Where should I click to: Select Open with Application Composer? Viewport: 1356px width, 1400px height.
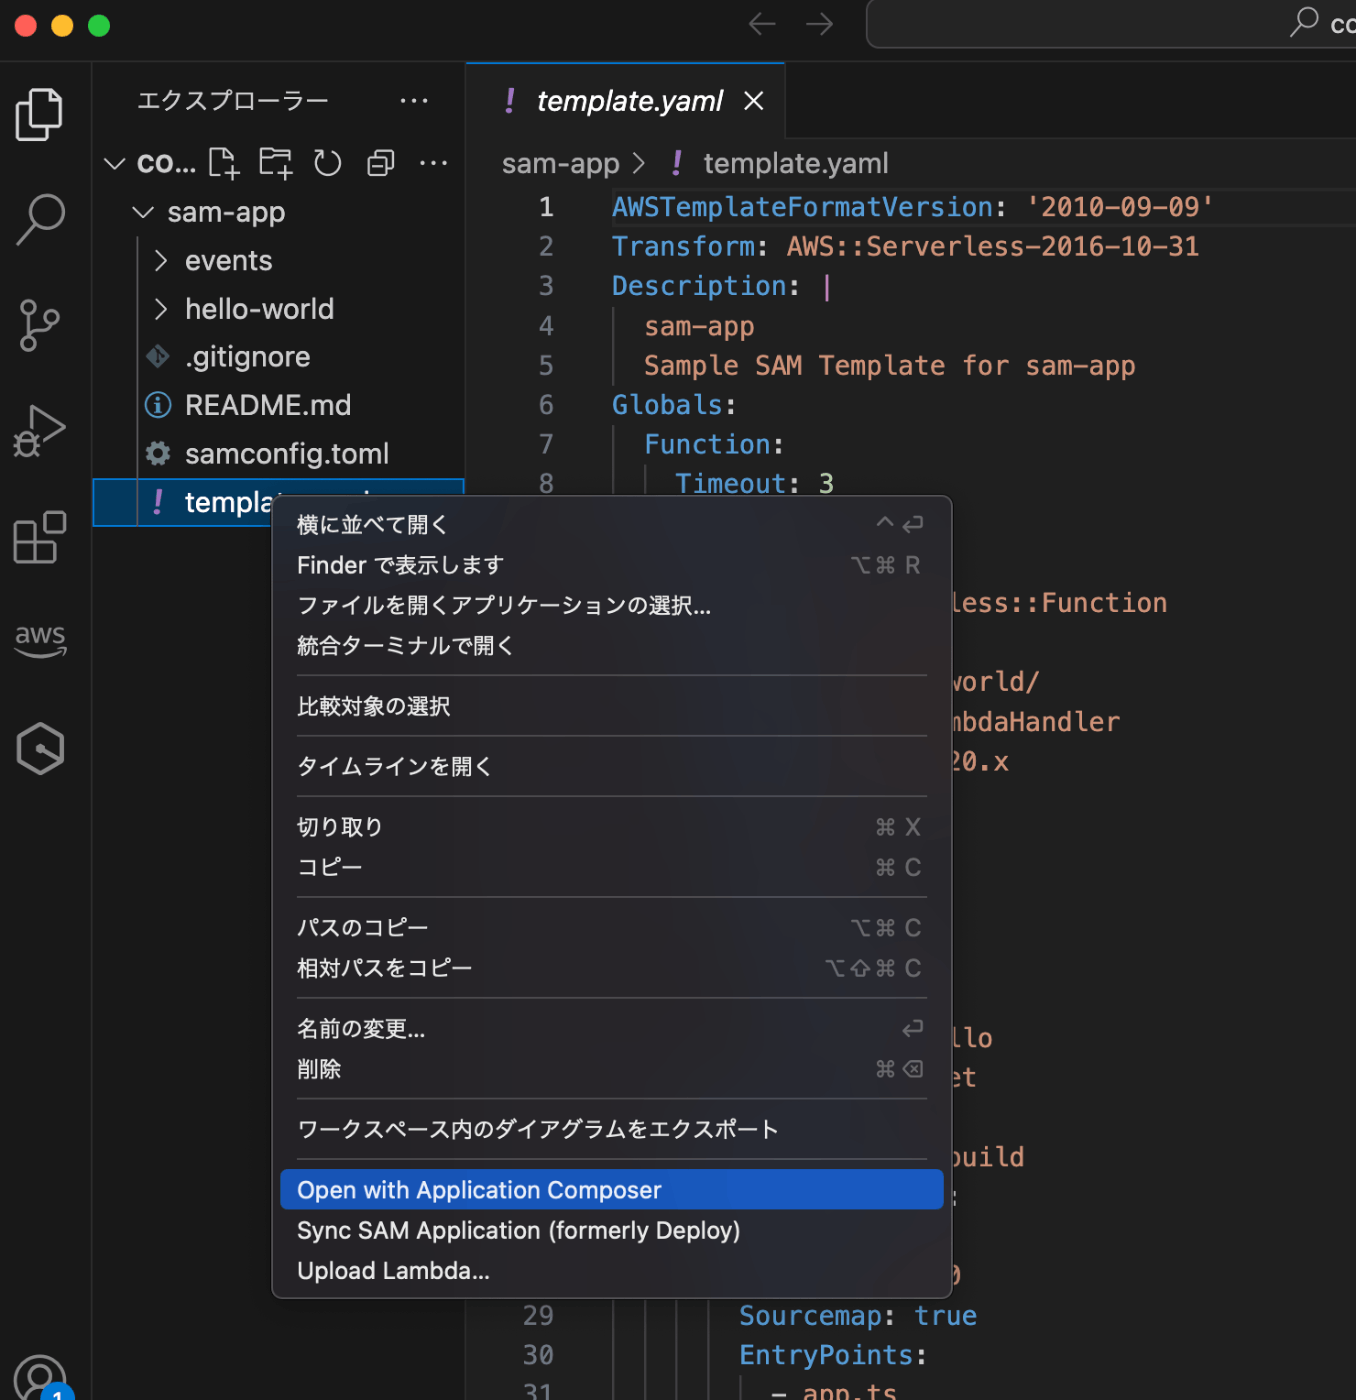click(x=611, y=1190)
